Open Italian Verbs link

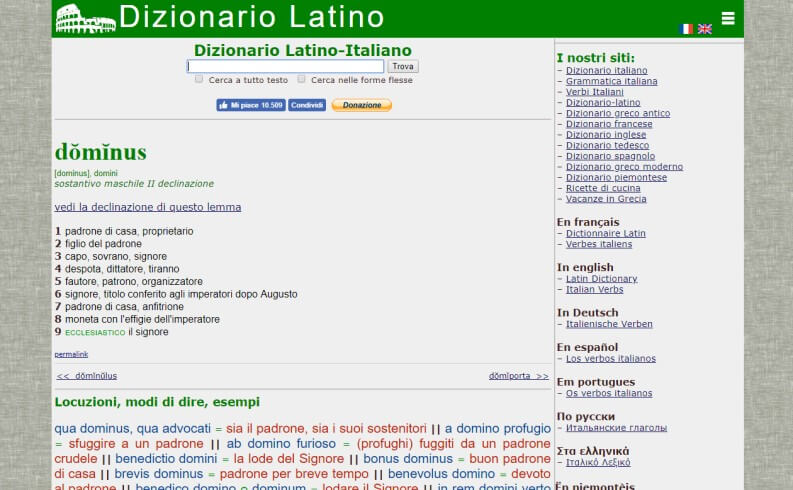click(x=594, y=289)
